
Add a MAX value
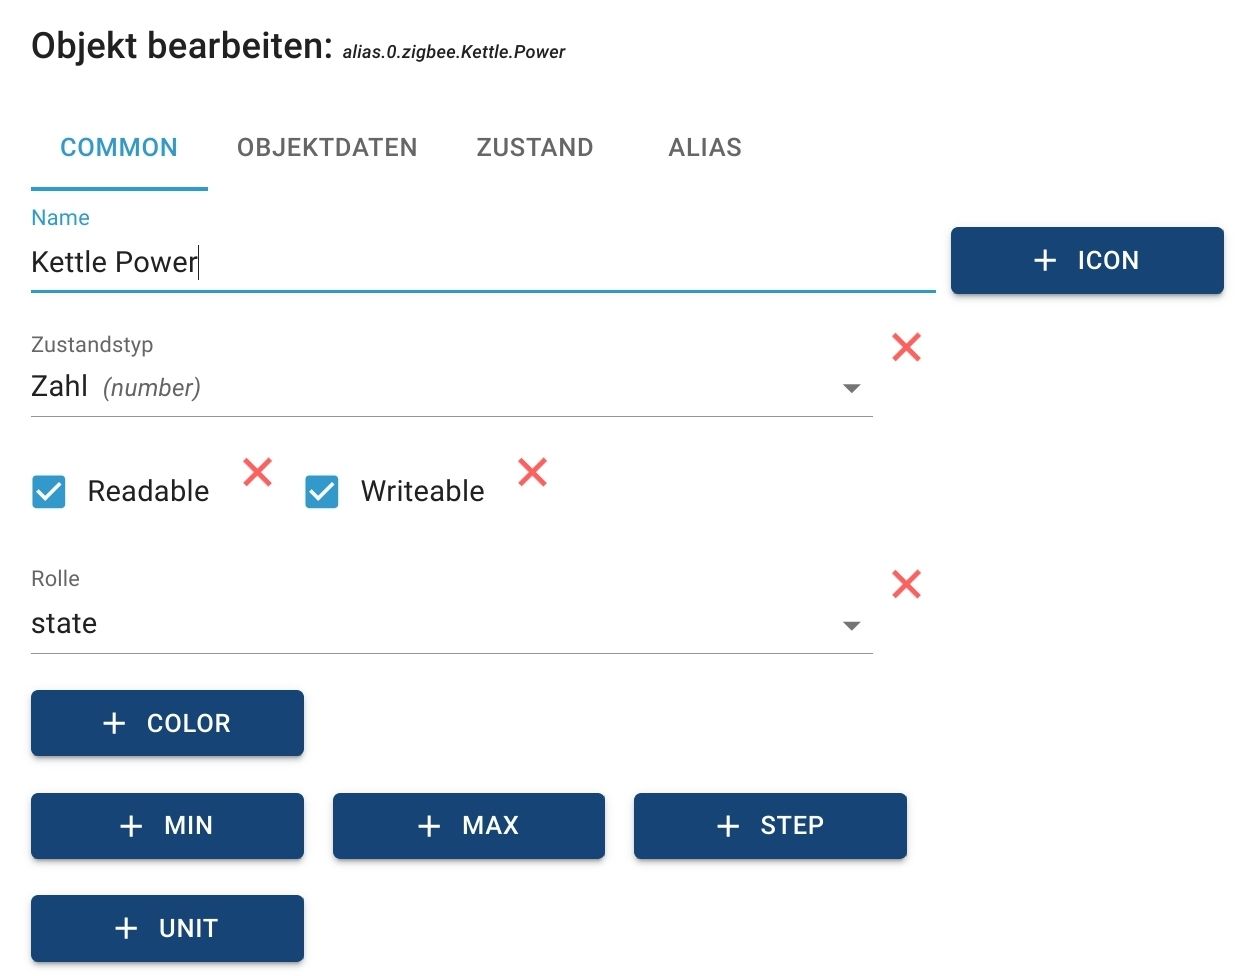click(x=468, y=826)
